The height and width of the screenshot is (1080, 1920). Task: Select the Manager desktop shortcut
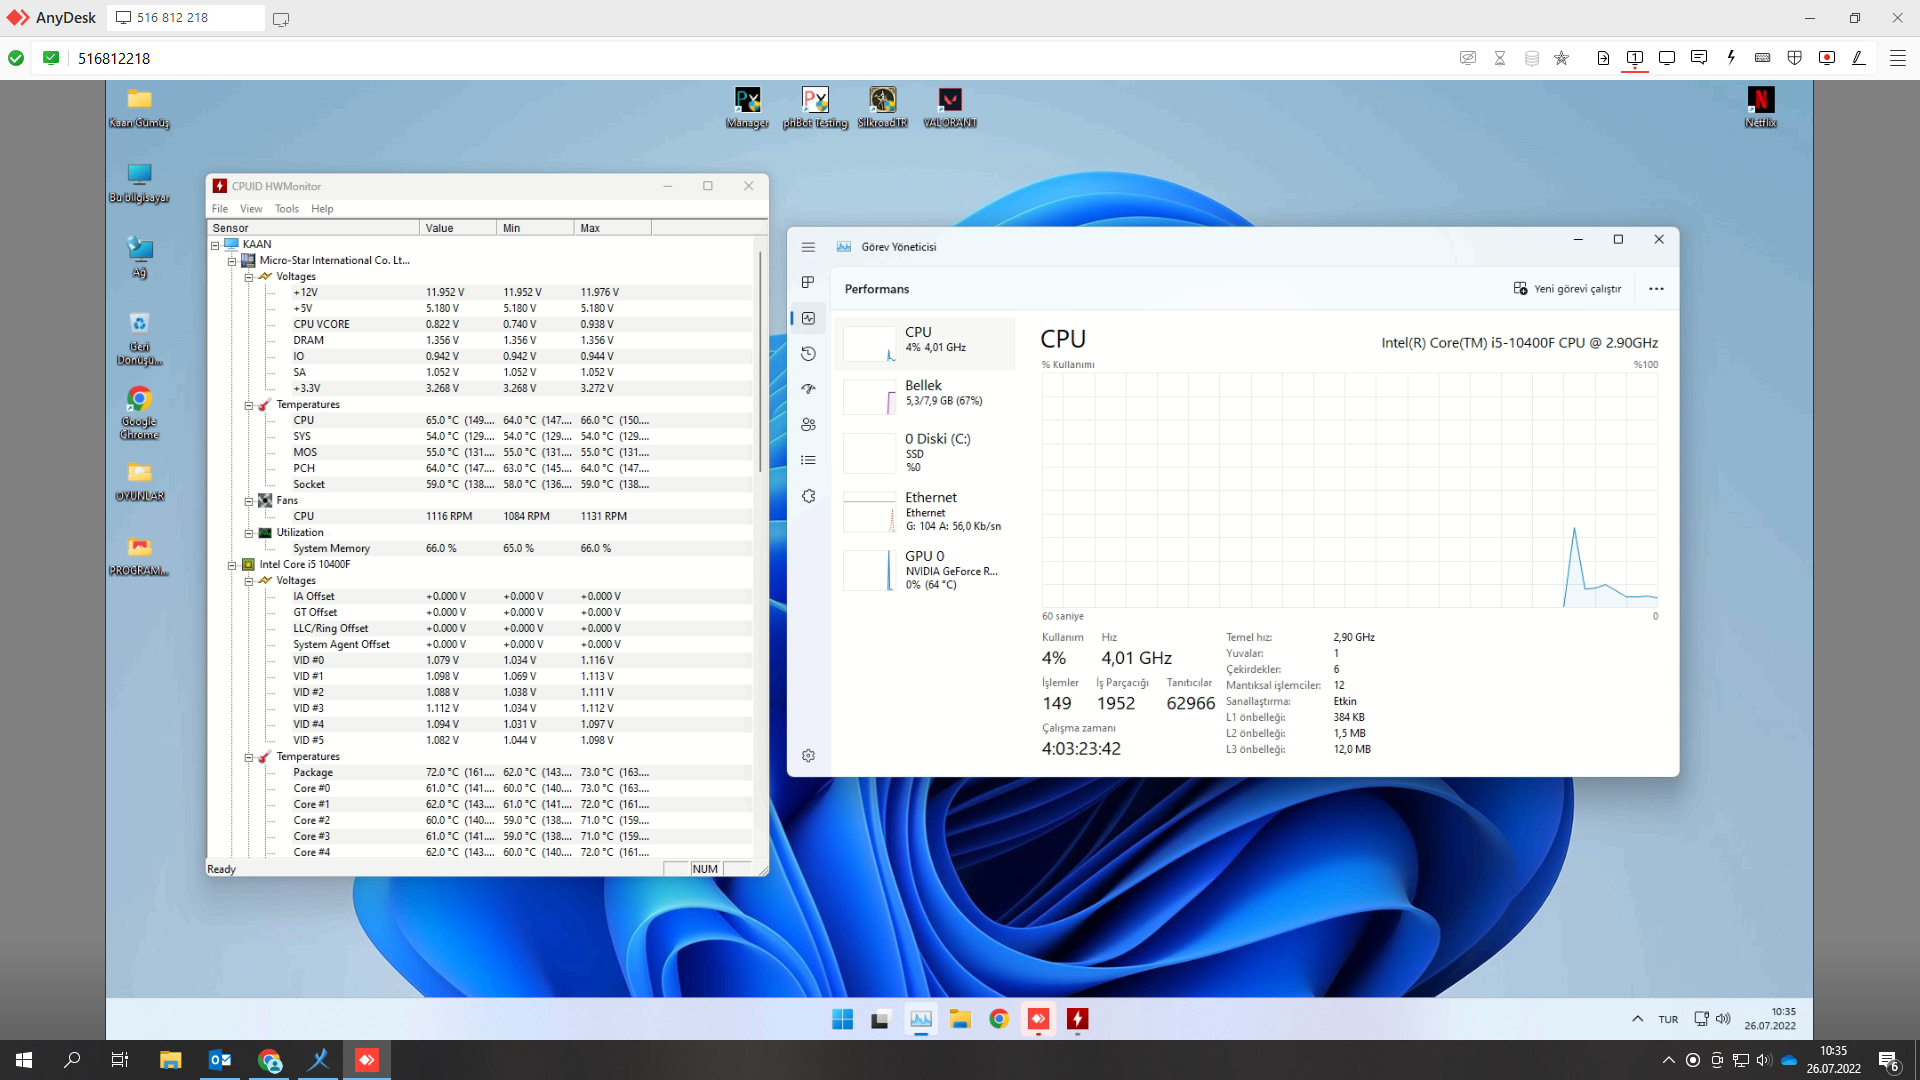(747, 107)
